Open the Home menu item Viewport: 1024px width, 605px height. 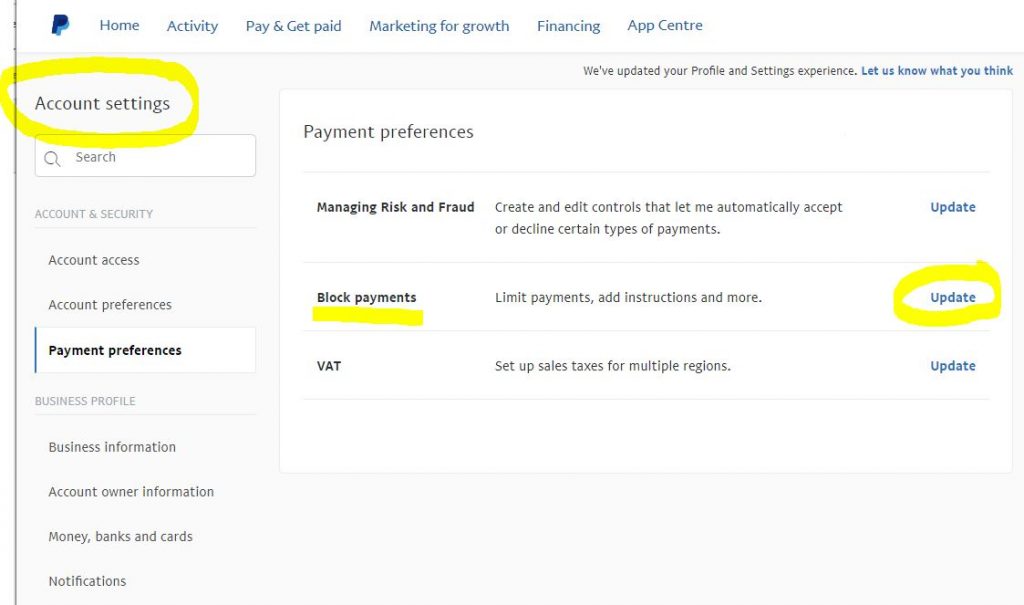120,25
